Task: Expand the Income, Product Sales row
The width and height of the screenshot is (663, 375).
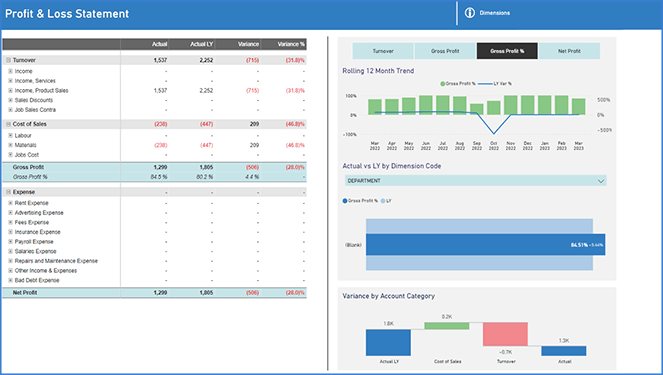Action: pos(11,90)
